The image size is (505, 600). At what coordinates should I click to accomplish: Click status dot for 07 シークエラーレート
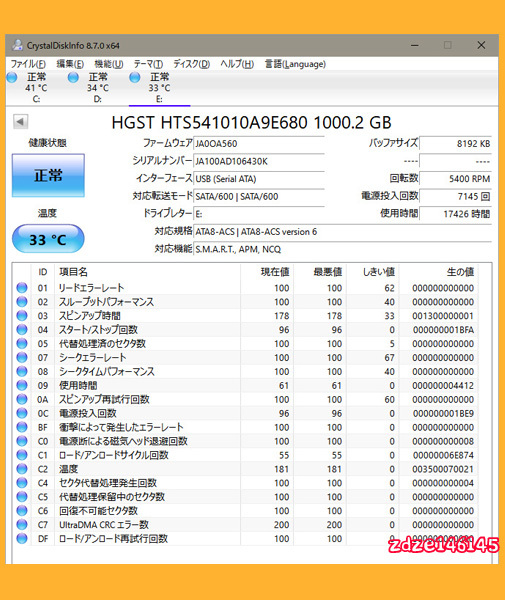click(x=22, y=357)
